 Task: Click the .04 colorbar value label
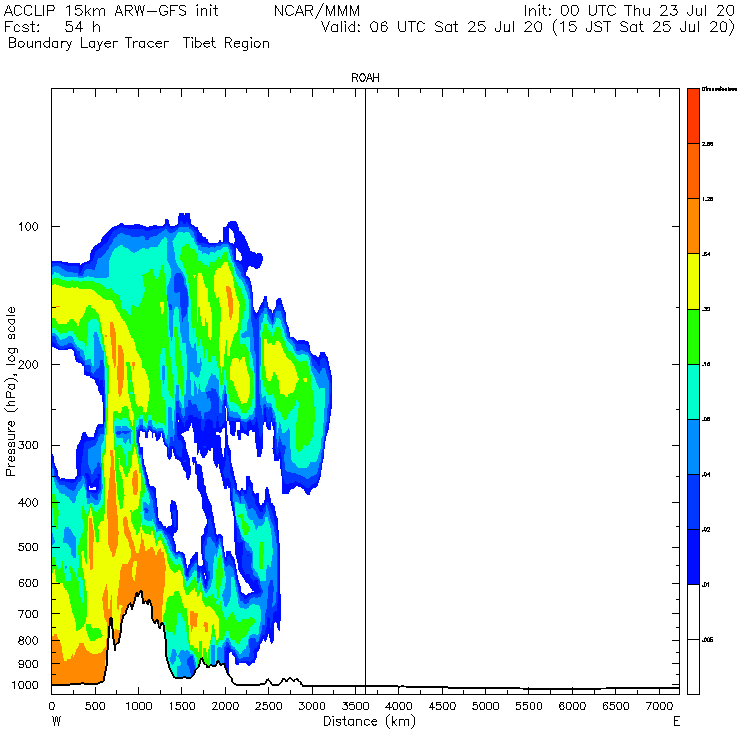706,475
